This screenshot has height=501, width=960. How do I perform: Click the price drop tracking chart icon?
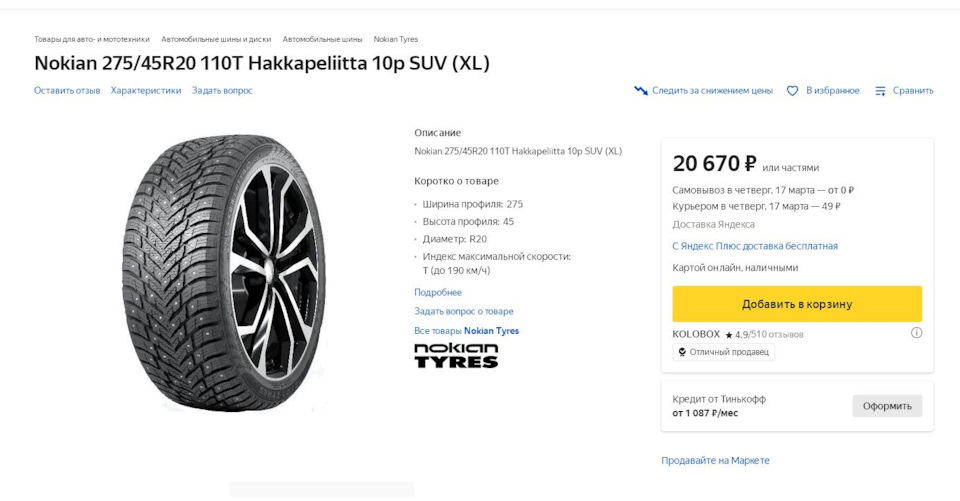pyautogui.click(x=641, y=91)
